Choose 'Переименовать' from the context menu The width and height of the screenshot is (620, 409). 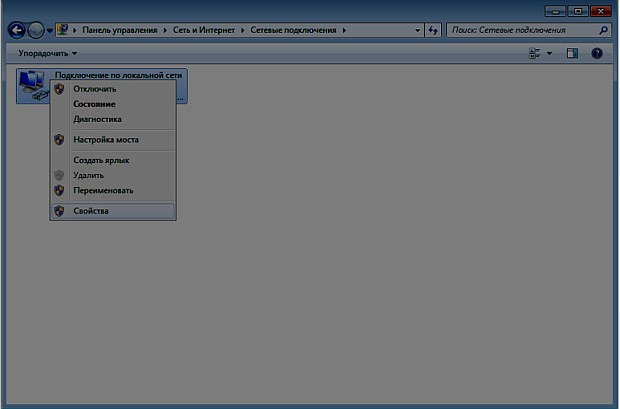(103, 190)
